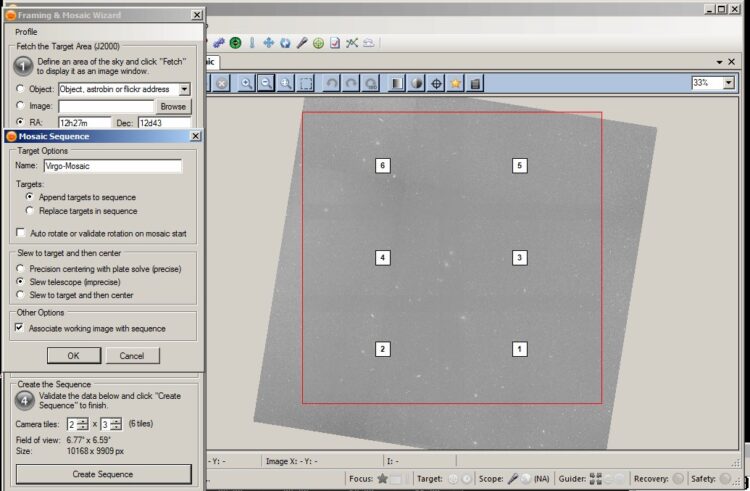Click the green circular guider icon
Image resolution: width=750 pixels, height=491 pixels.
coord(235,43)
